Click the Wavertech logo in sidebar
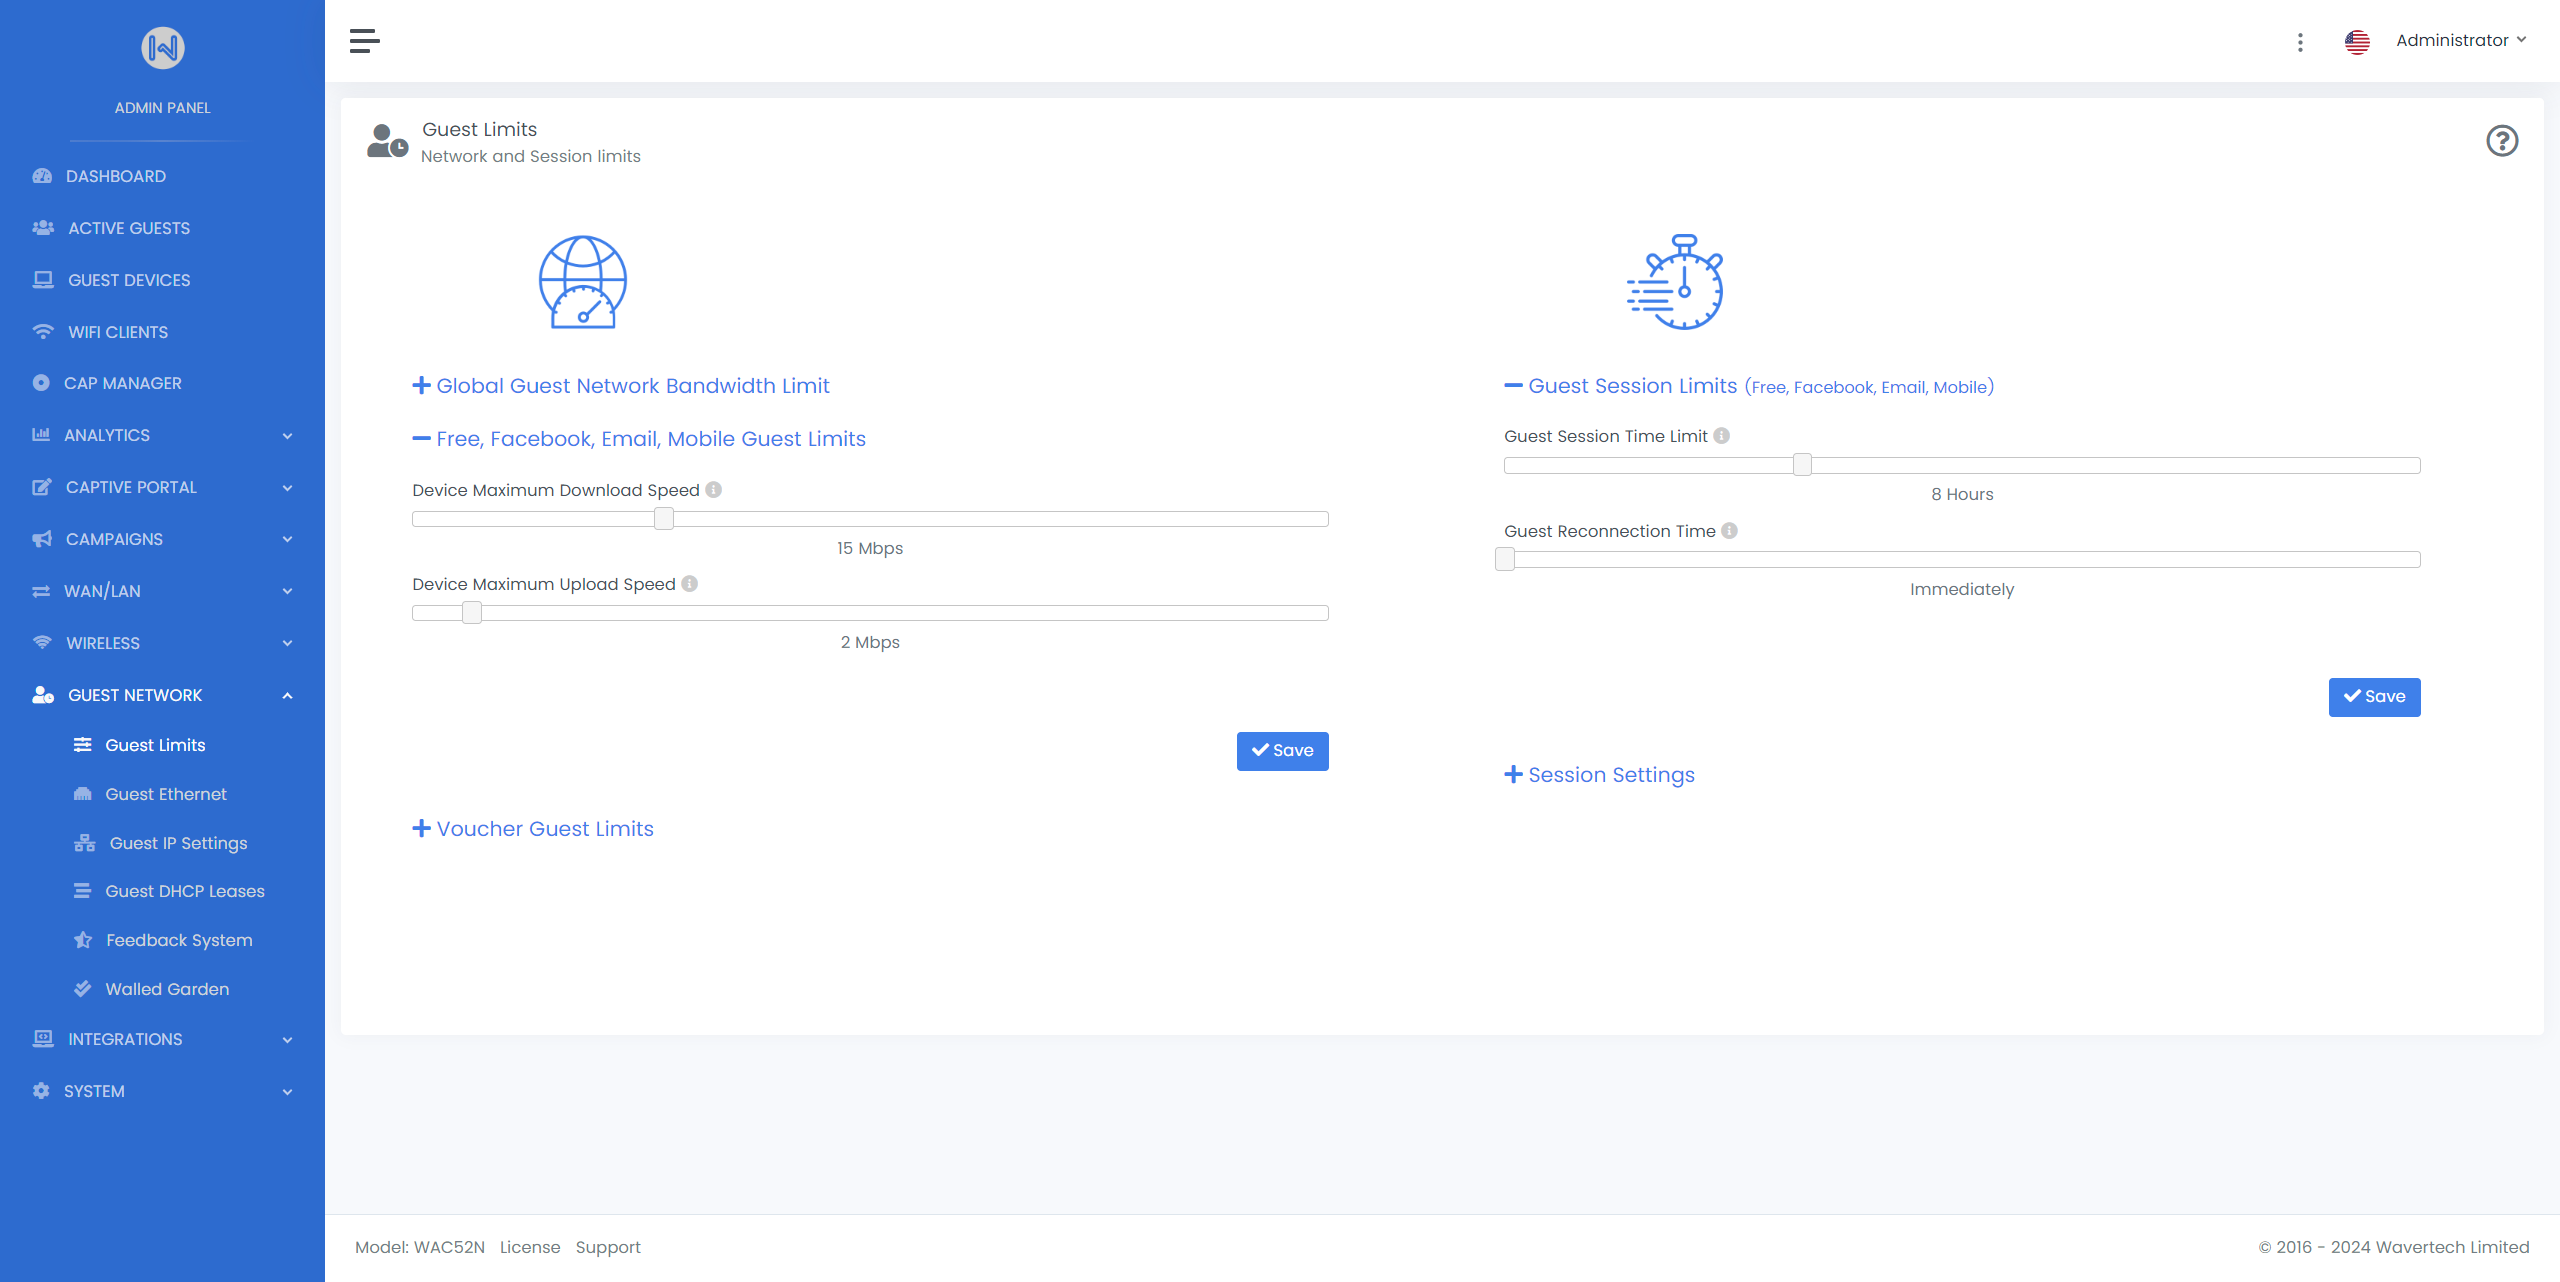The image size is (2560, 1282). pos(162,48)
